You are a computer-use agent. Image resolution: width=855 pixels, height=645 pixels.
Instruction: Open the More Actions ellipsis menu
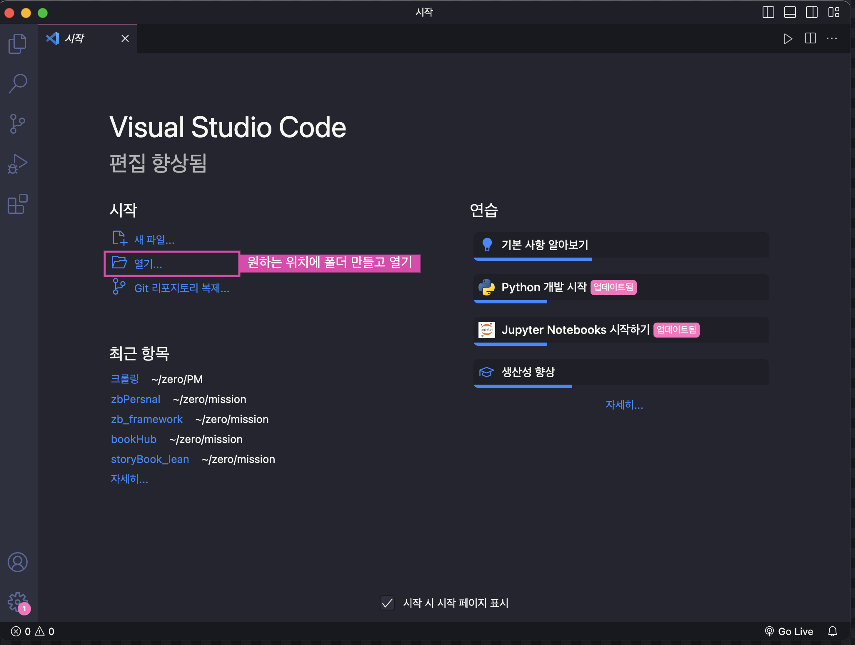tap(832, 38)
